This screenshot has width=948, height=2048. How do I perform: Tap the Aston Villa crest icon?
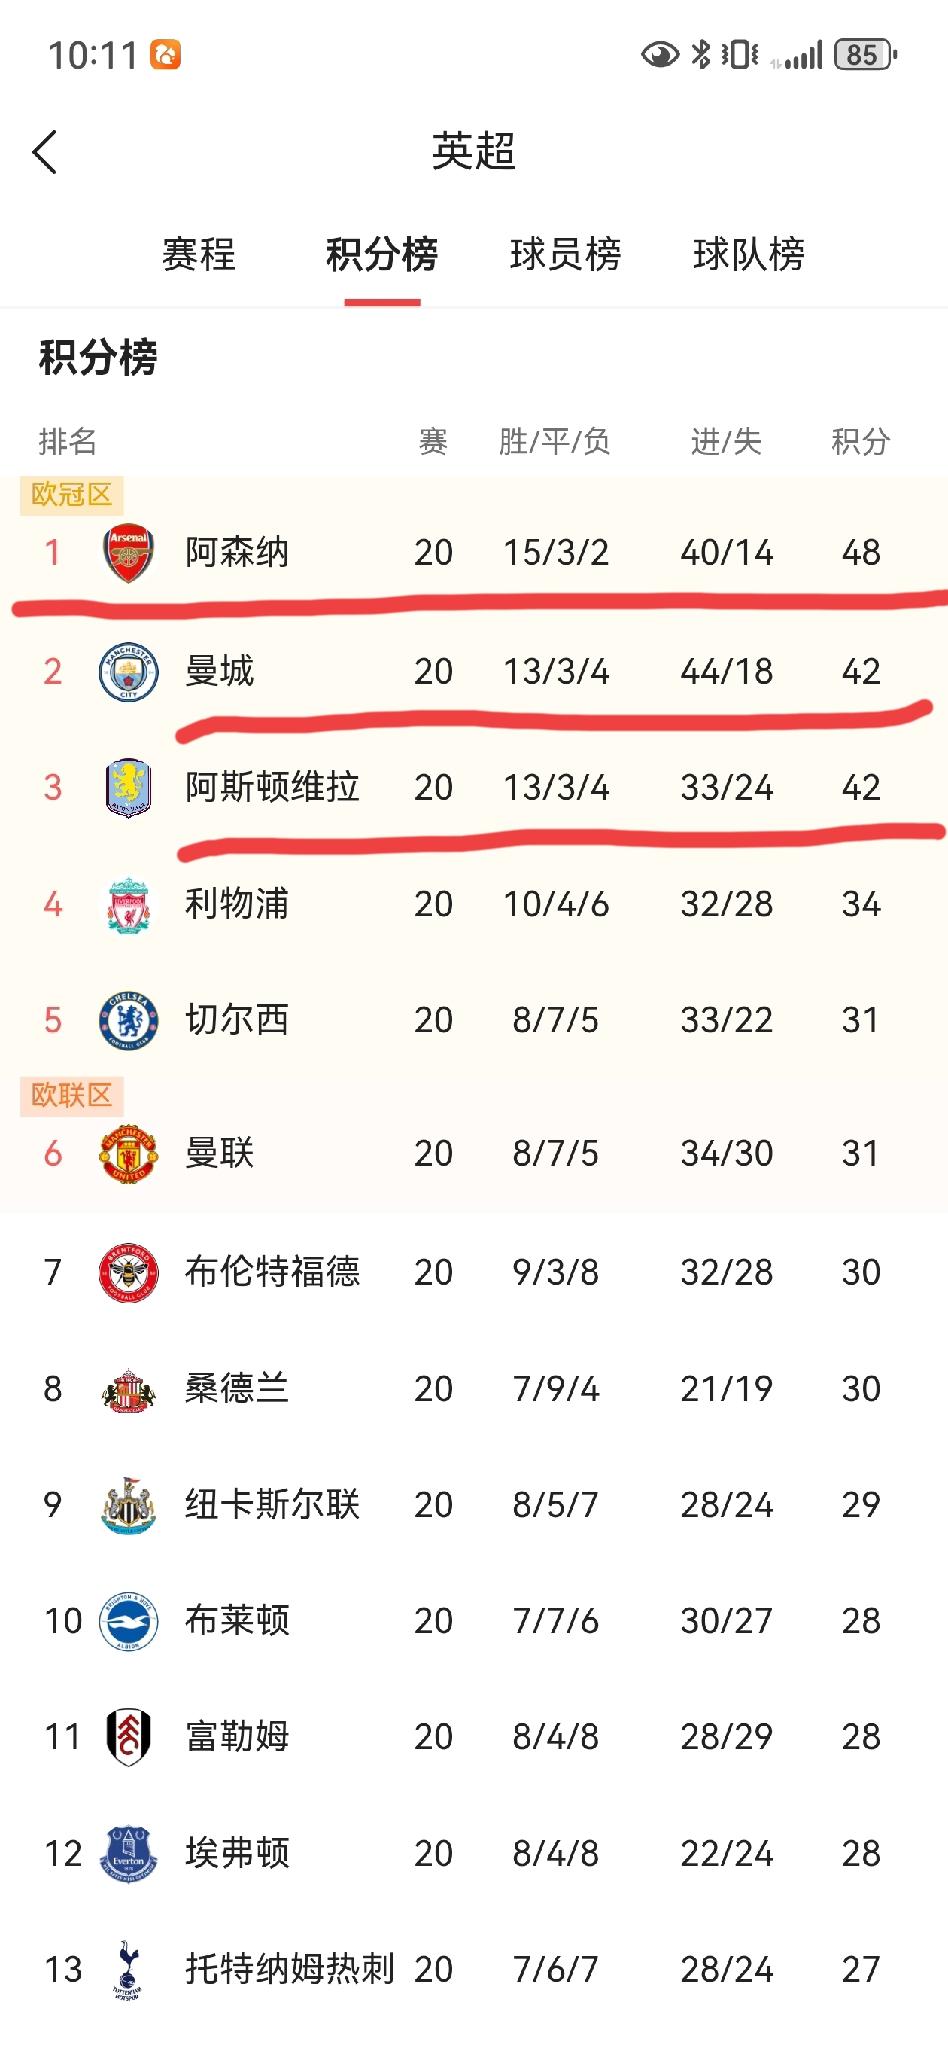pyautogui.click(x=129, y=787)
